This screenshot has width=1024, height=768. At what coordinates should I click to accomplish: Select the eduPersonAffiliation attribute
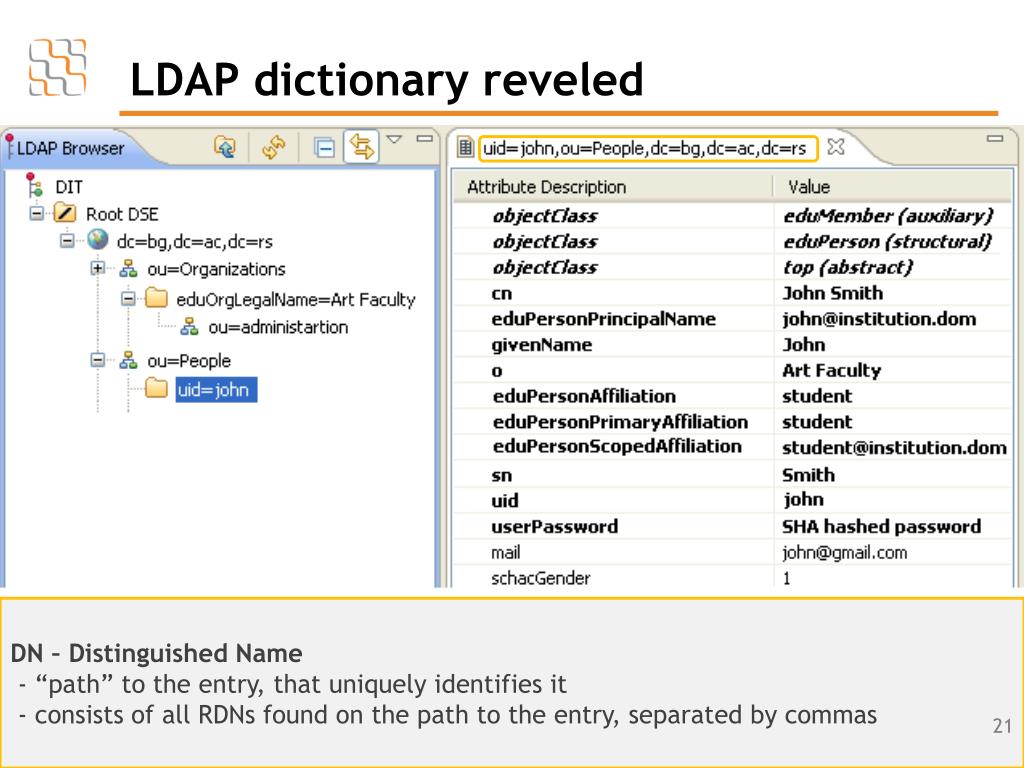click(x=584, y=396)
